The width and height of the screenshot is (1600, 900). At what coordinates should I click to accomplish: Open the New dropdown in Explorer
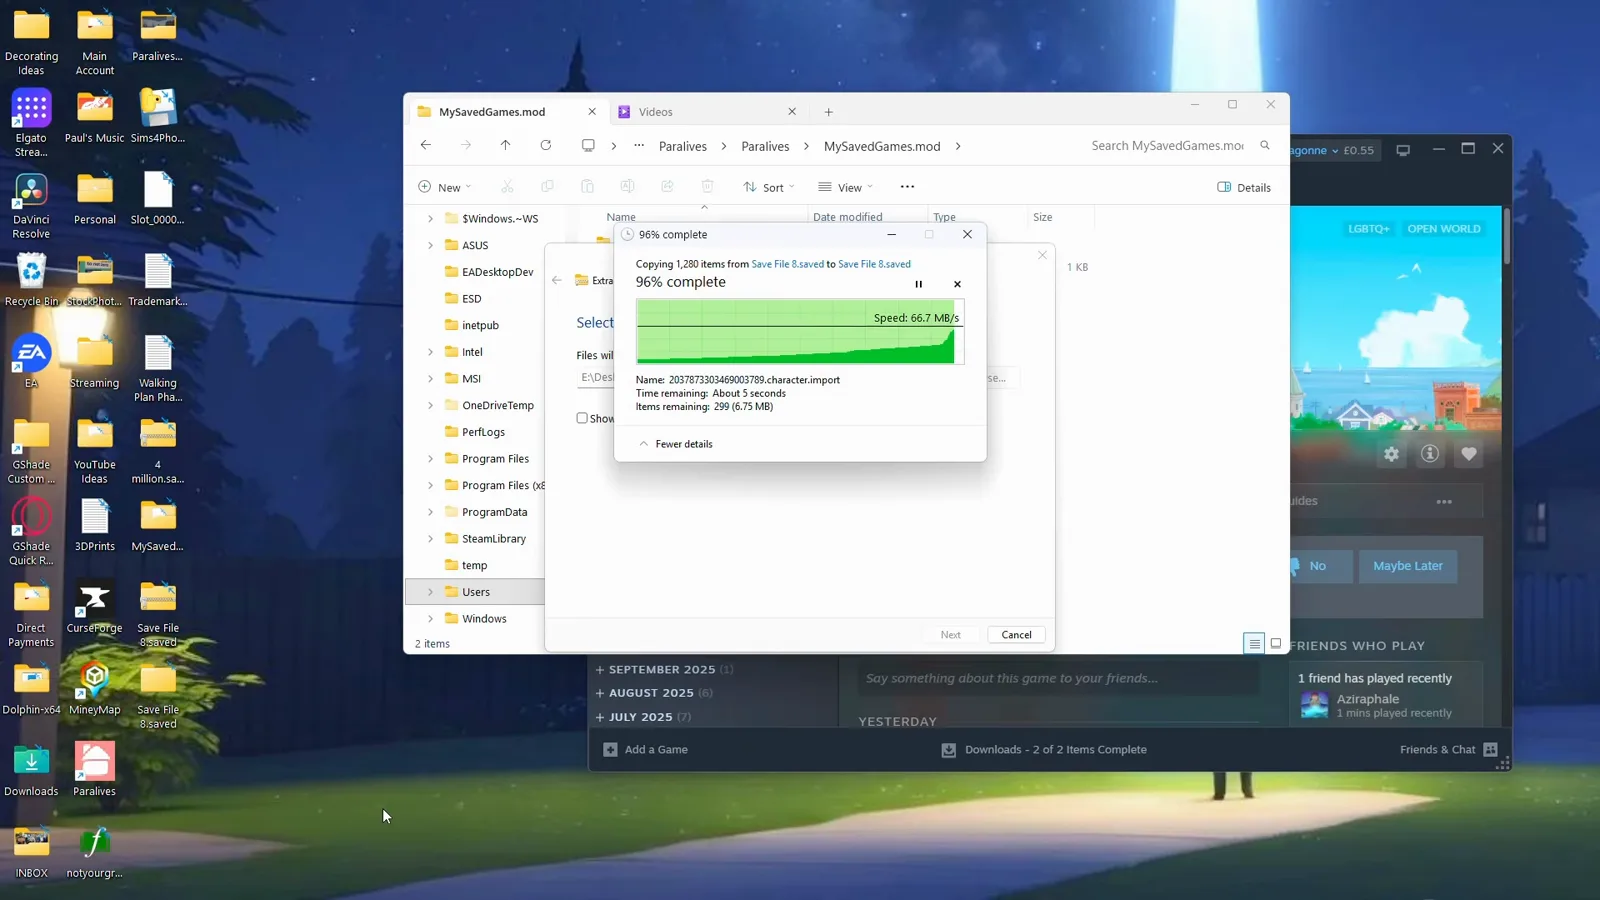tap(445, 187)
